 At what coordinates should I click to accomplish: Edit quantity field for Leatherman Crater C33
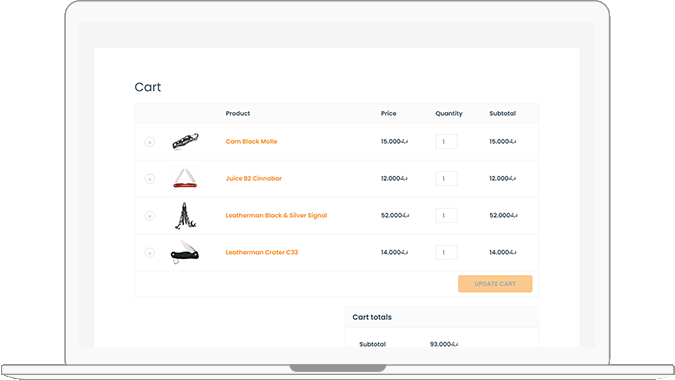[446, 253]
